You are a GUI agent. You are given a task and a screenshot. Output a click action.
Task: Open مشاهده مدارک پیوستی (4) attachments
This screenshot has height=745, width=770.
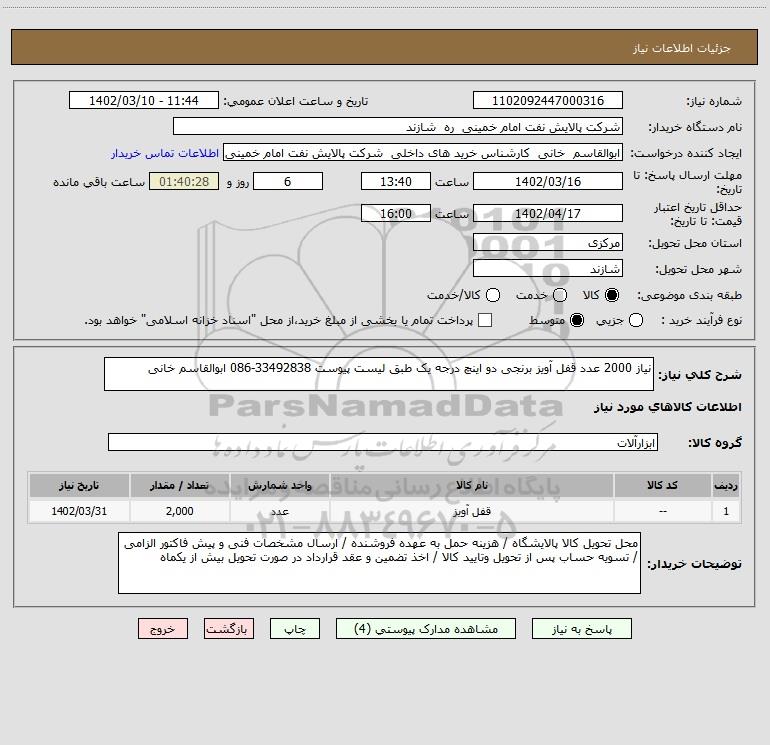[426, 629]
